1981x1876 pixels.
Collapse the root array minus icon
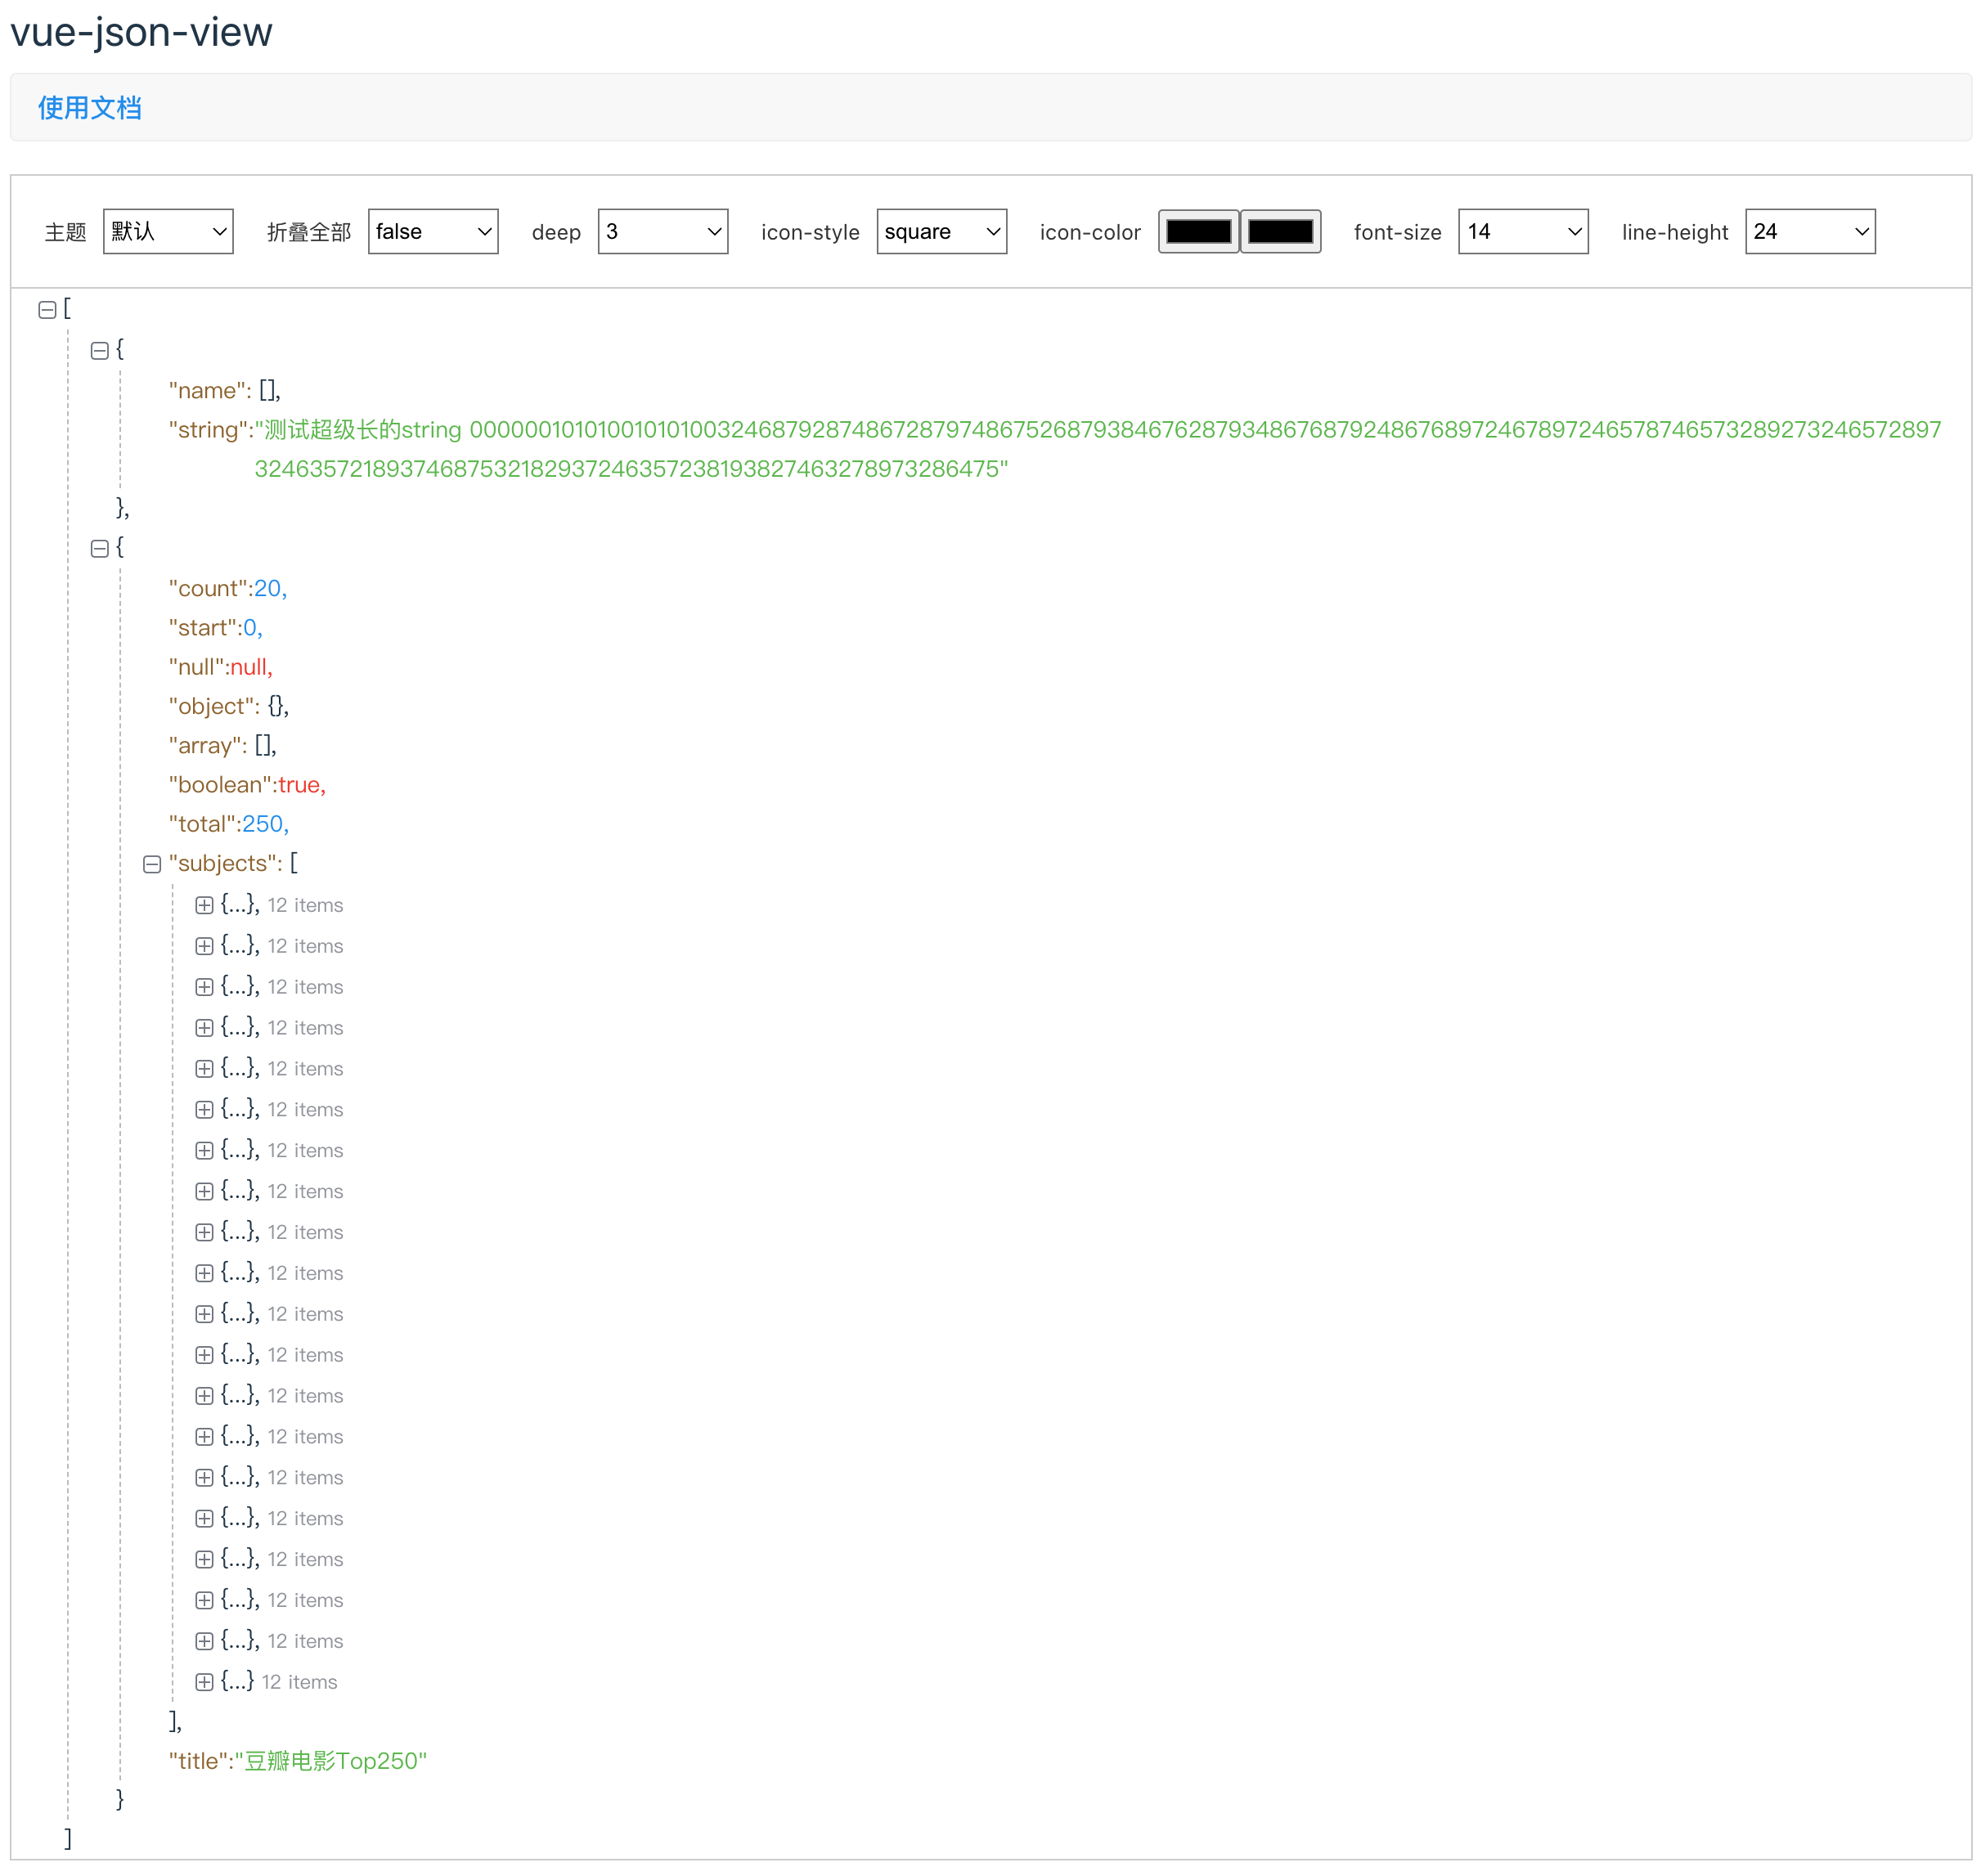[x=47, y=310]
